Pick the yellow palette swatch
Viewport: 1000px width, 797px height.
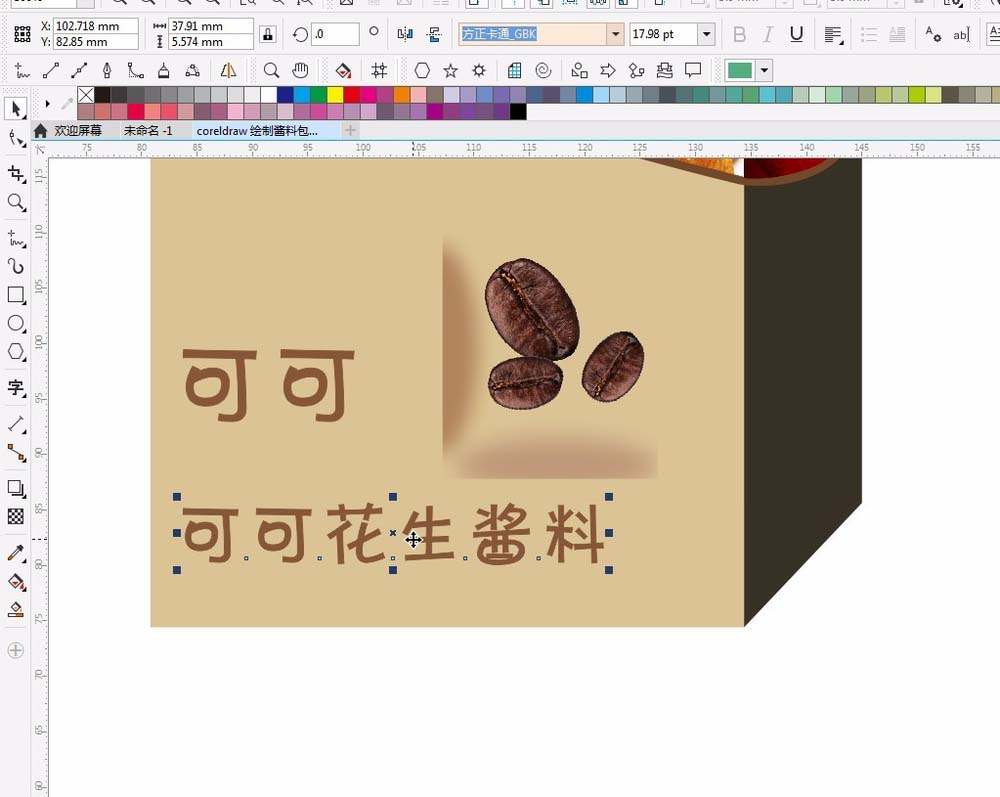tap(335, 95)
